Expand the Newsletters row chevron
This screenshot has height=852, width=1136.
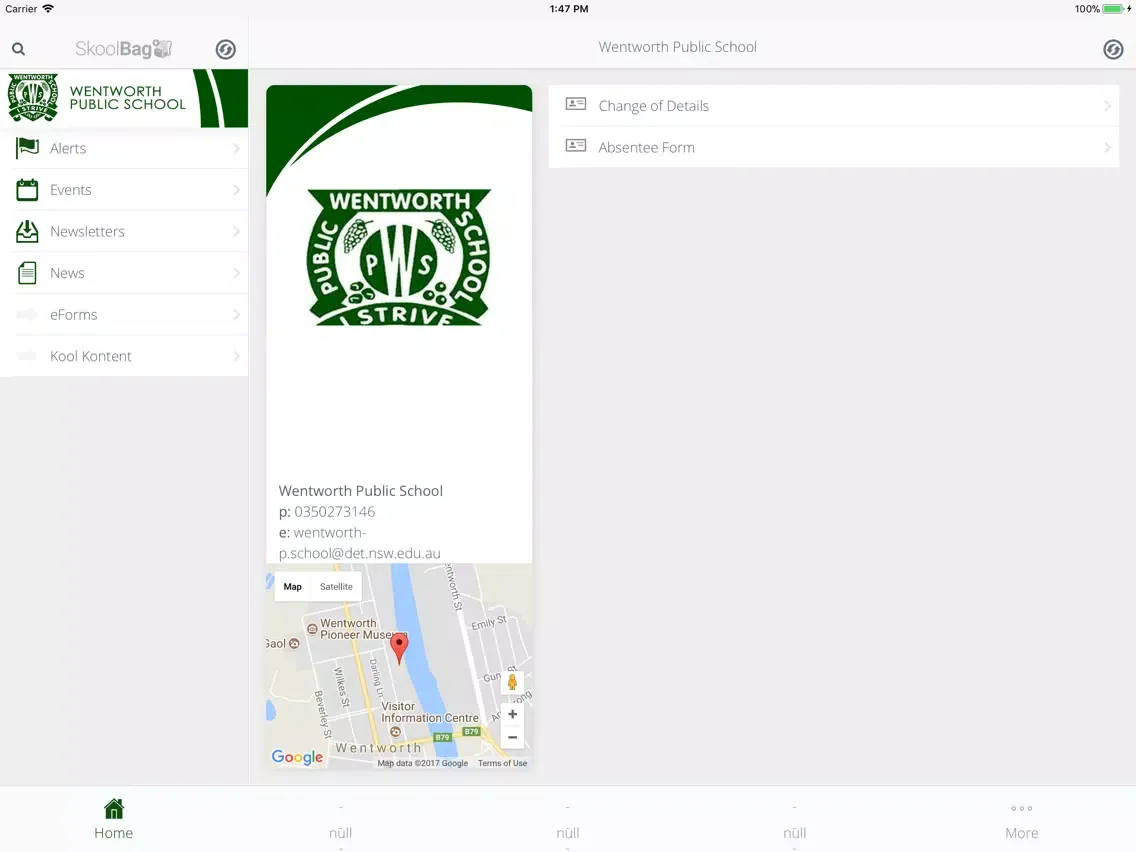tap(236, 231)
